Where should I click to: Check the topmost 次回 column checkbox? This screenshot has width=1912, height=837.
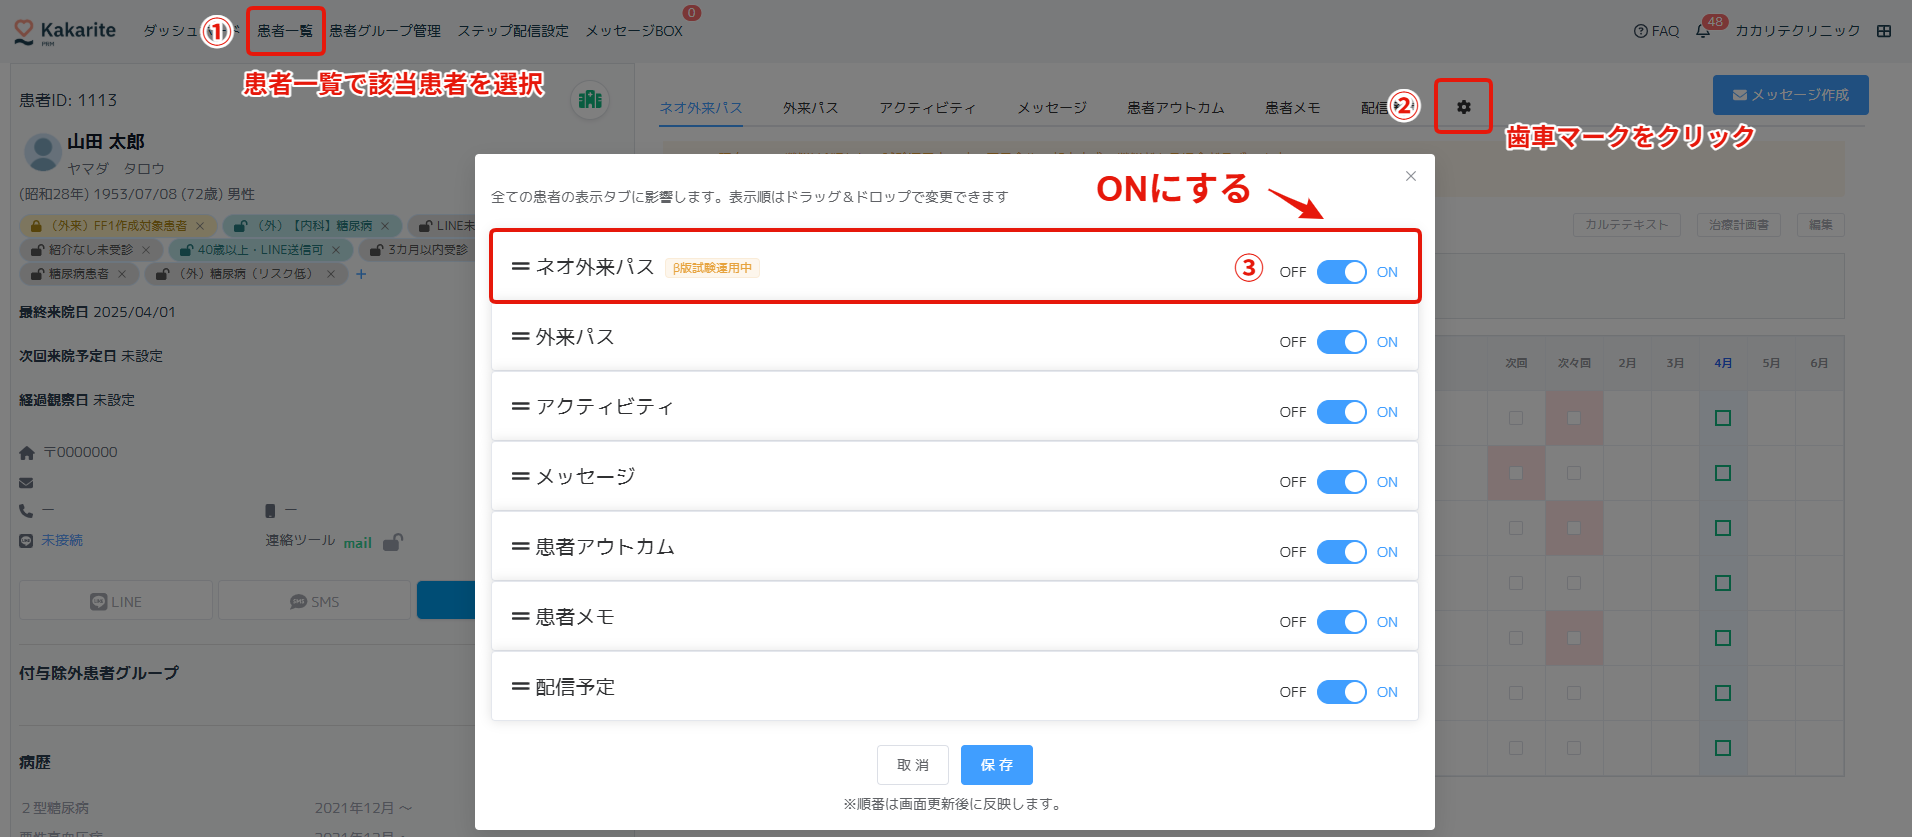point(1516,418)
